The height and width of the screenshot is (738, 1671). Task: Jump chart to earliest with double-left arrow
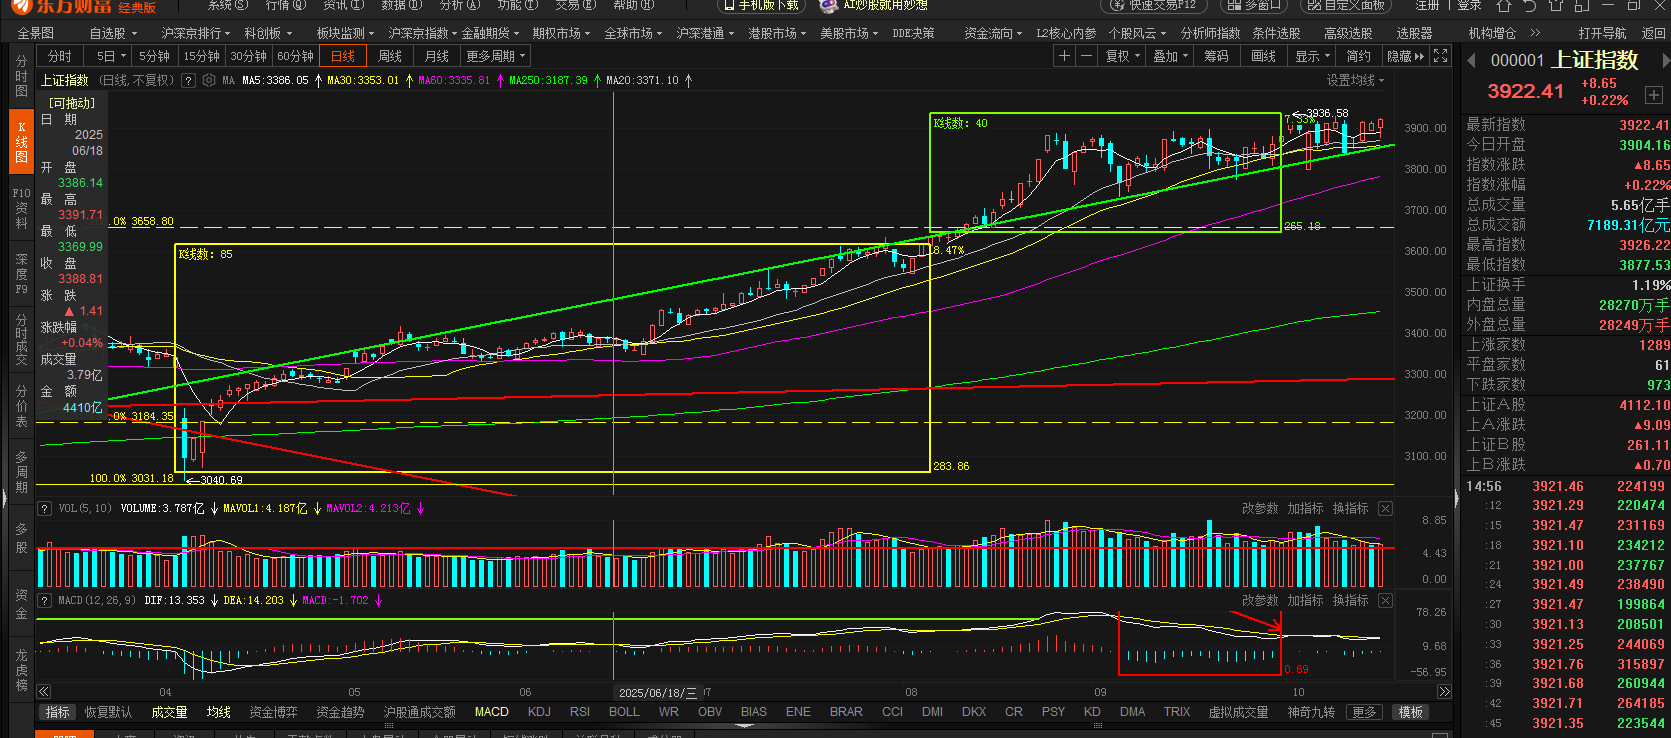click(x=44, y=692)
